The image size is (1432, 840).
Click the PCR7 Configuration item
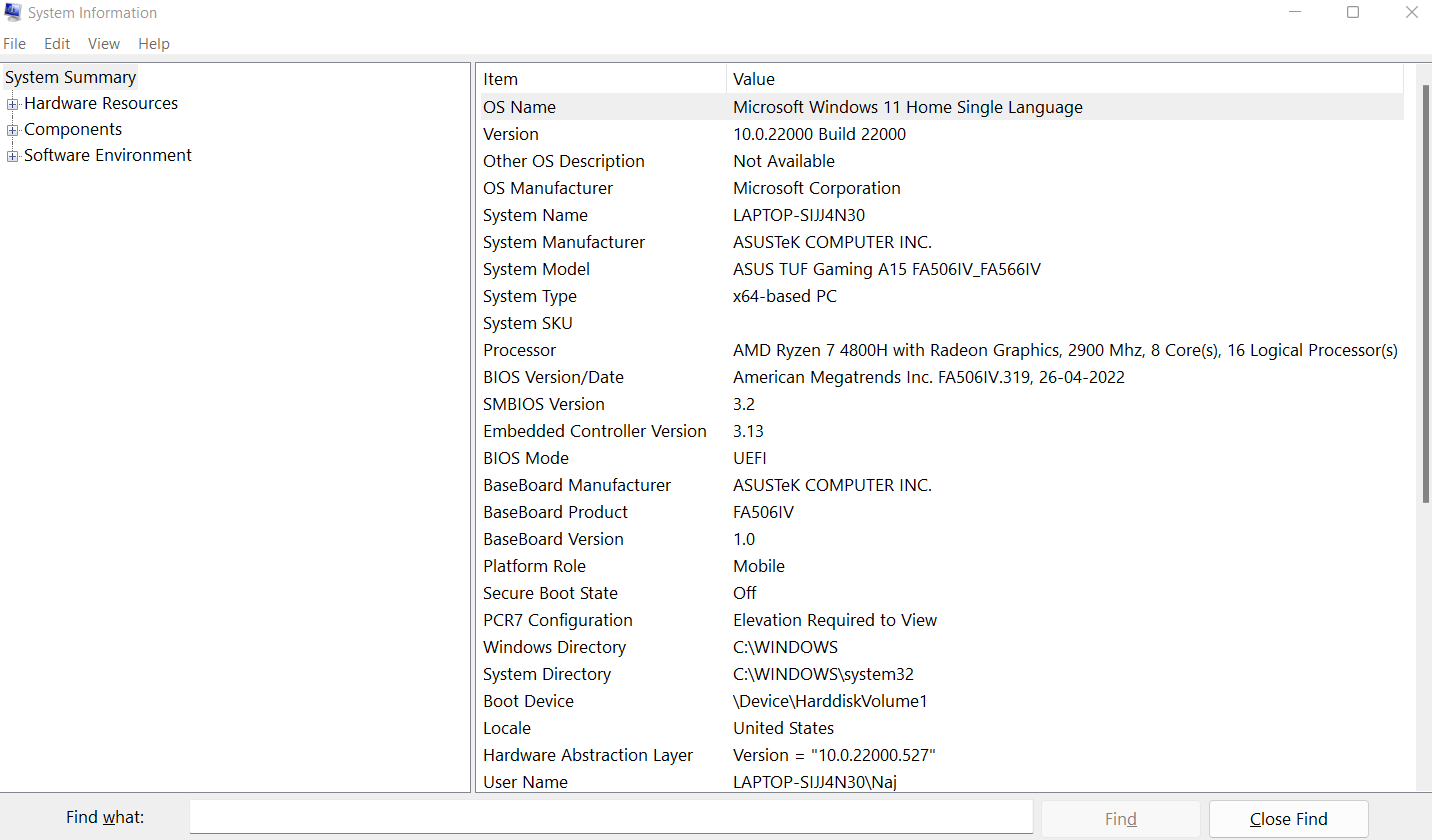pos(558,620)
